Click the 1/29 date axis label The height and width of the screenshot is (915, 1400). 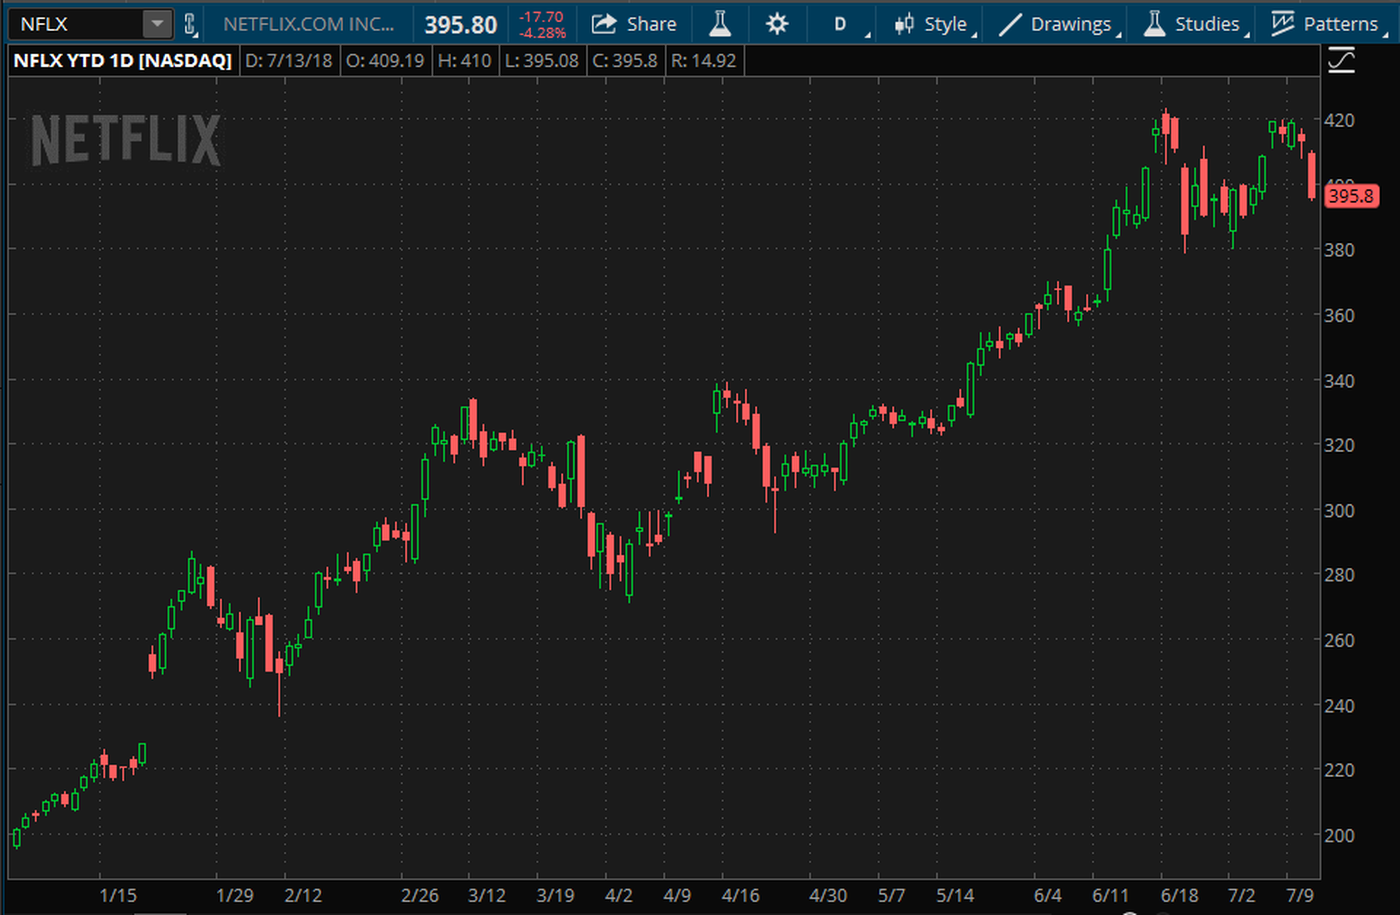[x=235, y=895]
